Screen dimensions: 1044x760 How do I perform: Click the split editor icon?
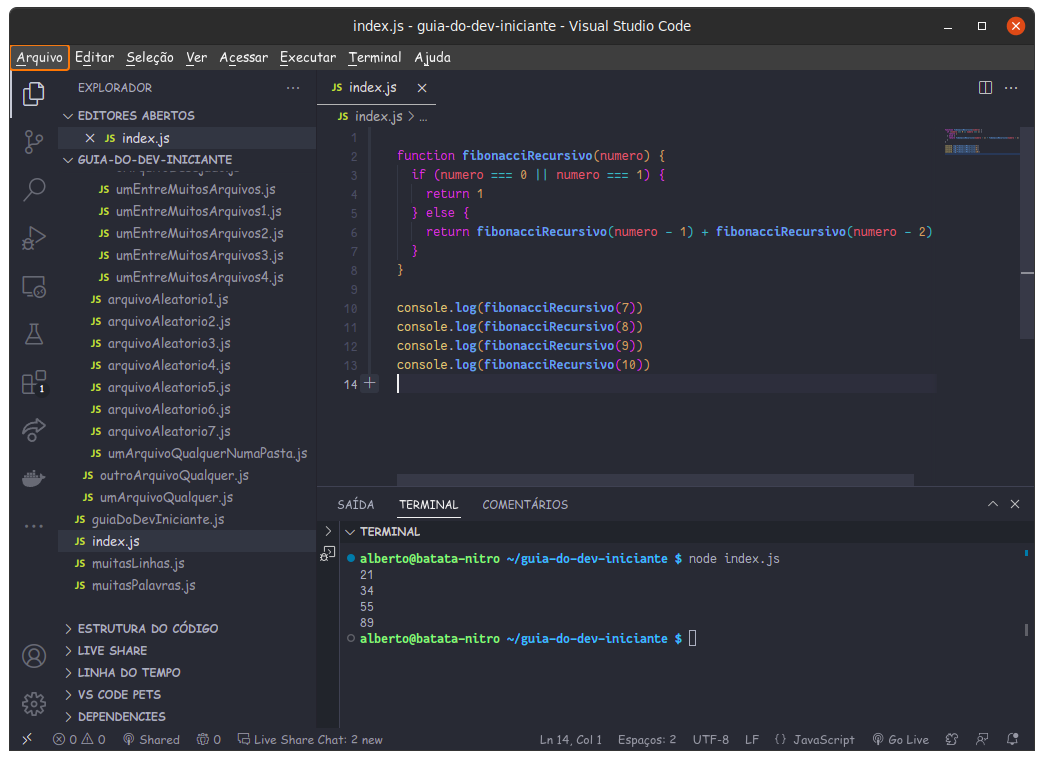pos(985,88)
